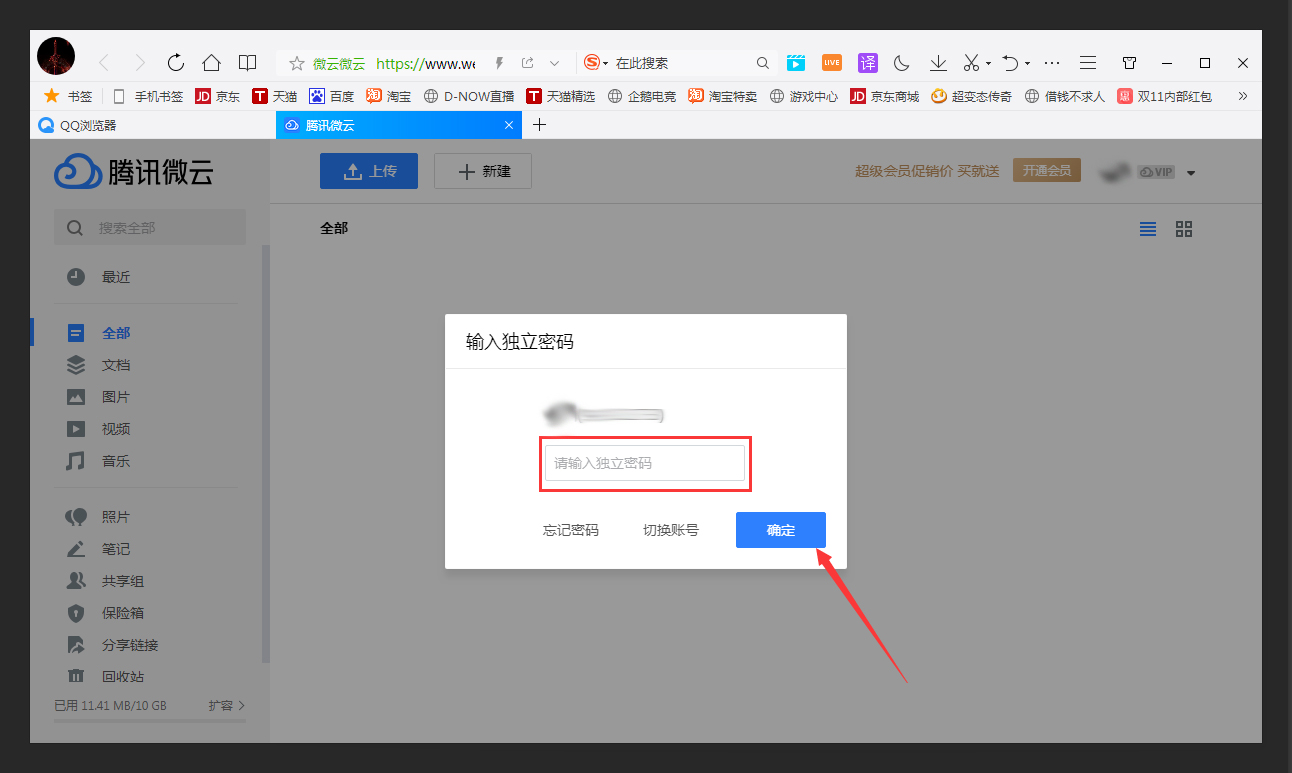Open the screenshot tool dropdown arrow

click(x=986, y=62)
